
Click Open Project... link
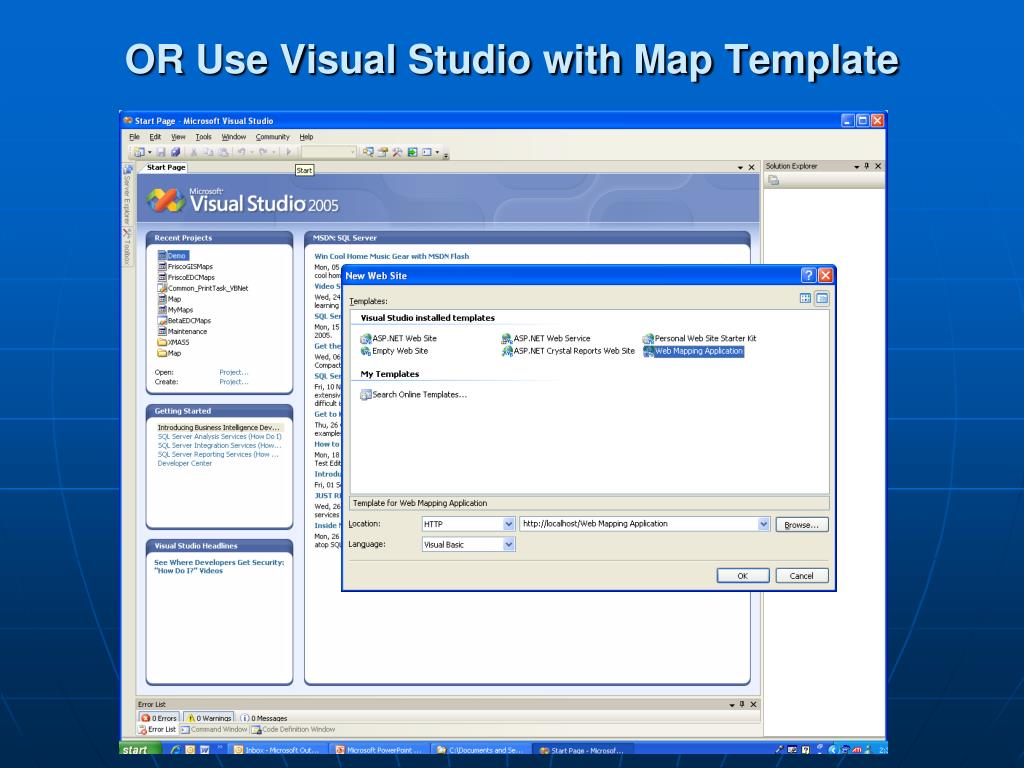click(x=233, y=372)
